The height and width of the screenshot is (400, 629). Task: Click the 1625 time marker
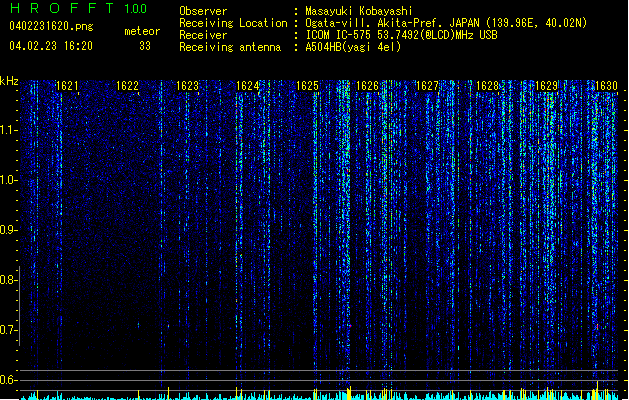click(307, 85)
